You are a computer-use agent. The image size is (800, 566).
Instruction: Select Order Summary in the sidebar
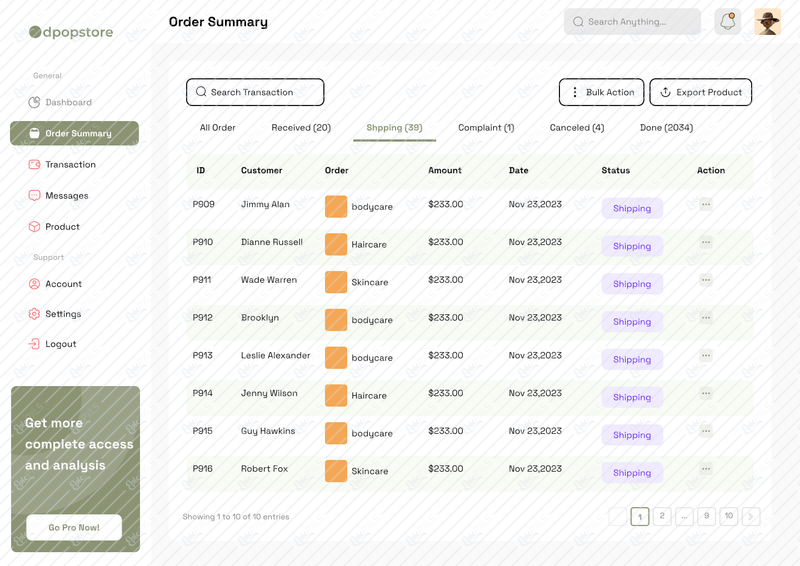tap(74, 133)
